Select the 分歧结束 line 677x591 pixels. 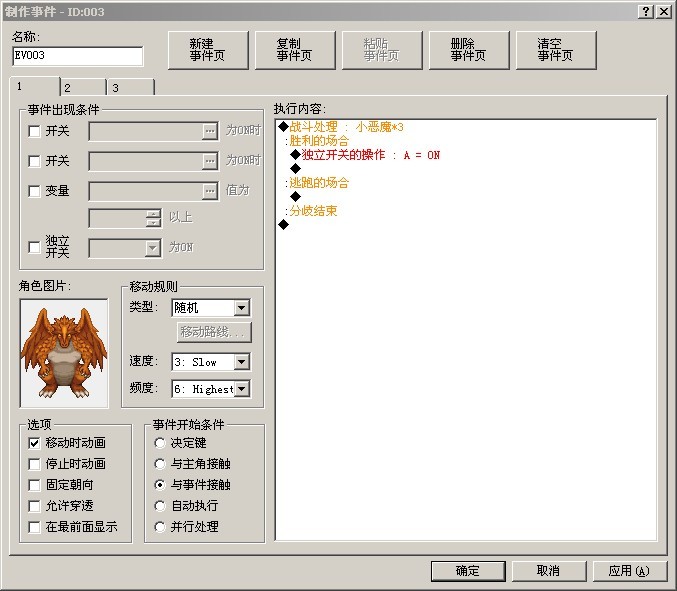pyautogui.click(x=311, y=211)
